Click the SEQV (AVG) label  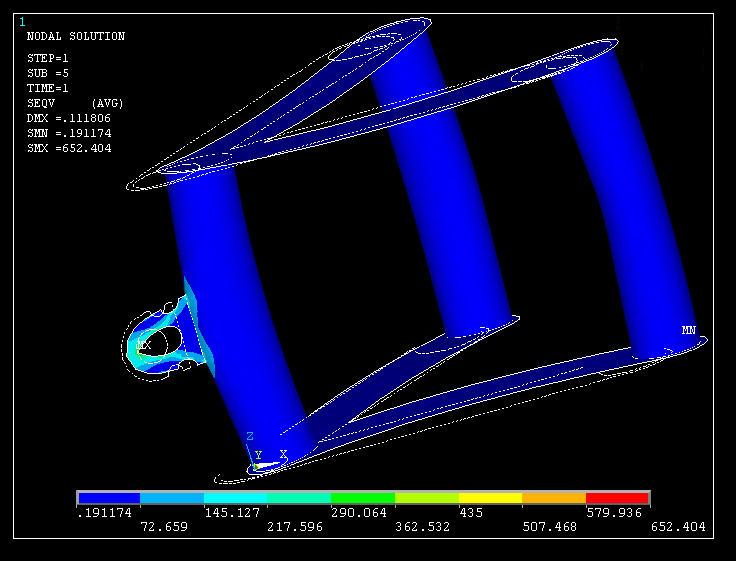[75, 103]
